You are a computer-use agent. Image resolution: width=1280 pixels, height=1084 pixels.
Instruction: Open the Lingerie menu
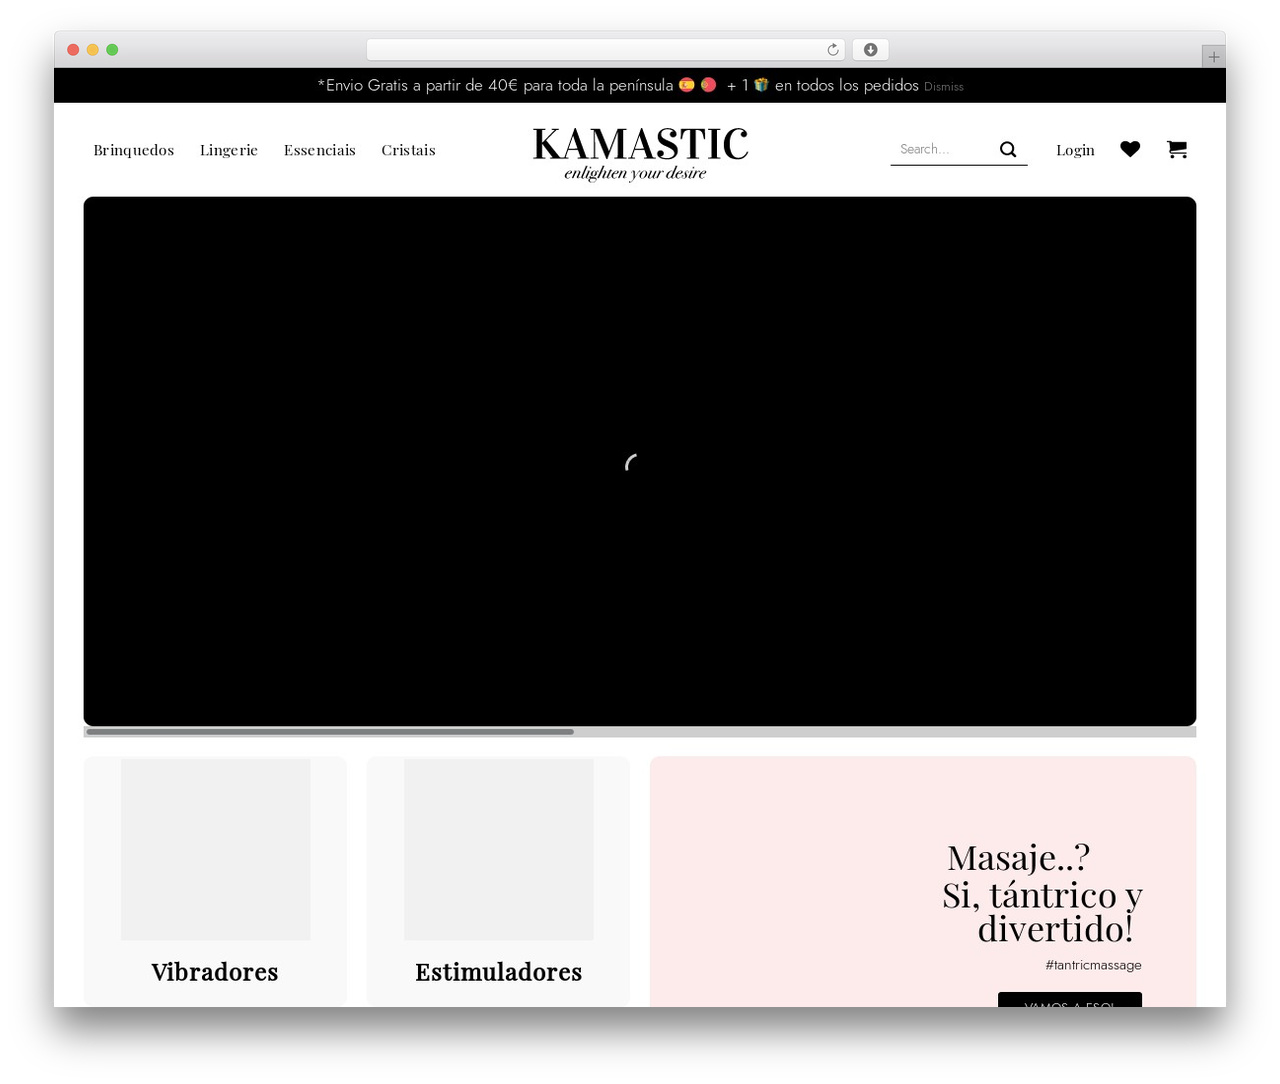point(229,150)
